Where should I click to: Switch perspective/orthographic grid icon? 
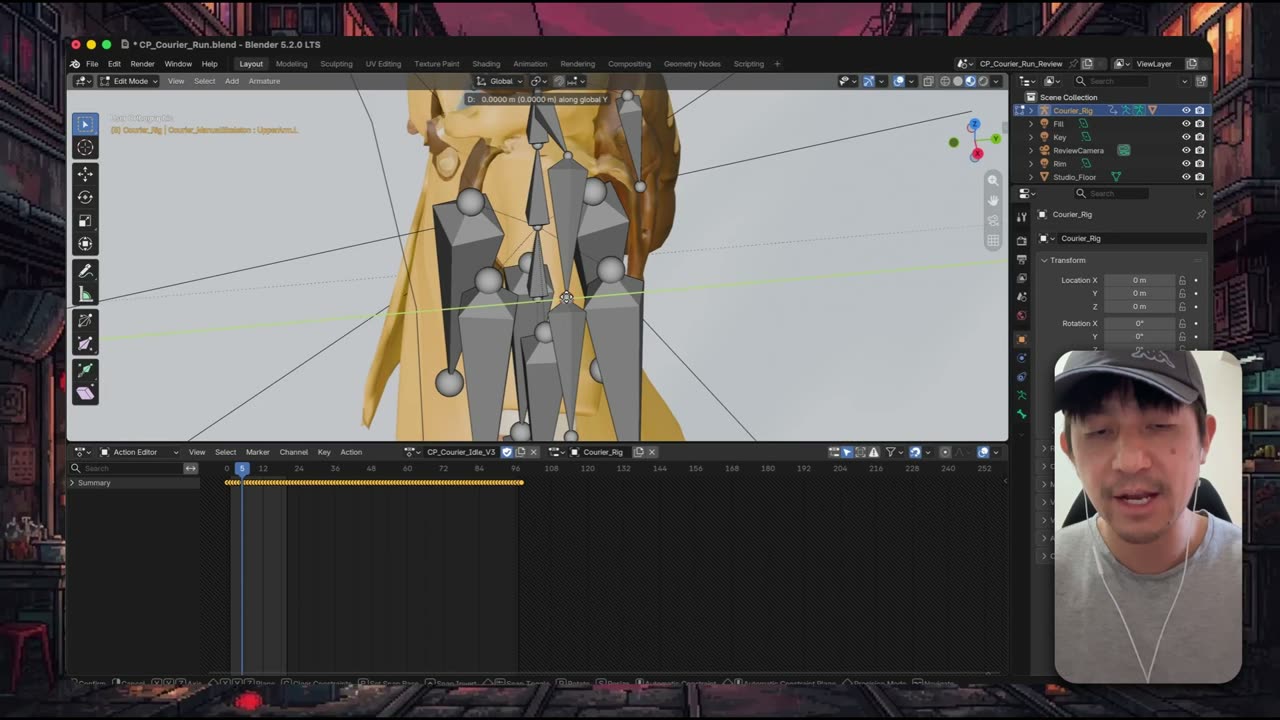[992, 241]
